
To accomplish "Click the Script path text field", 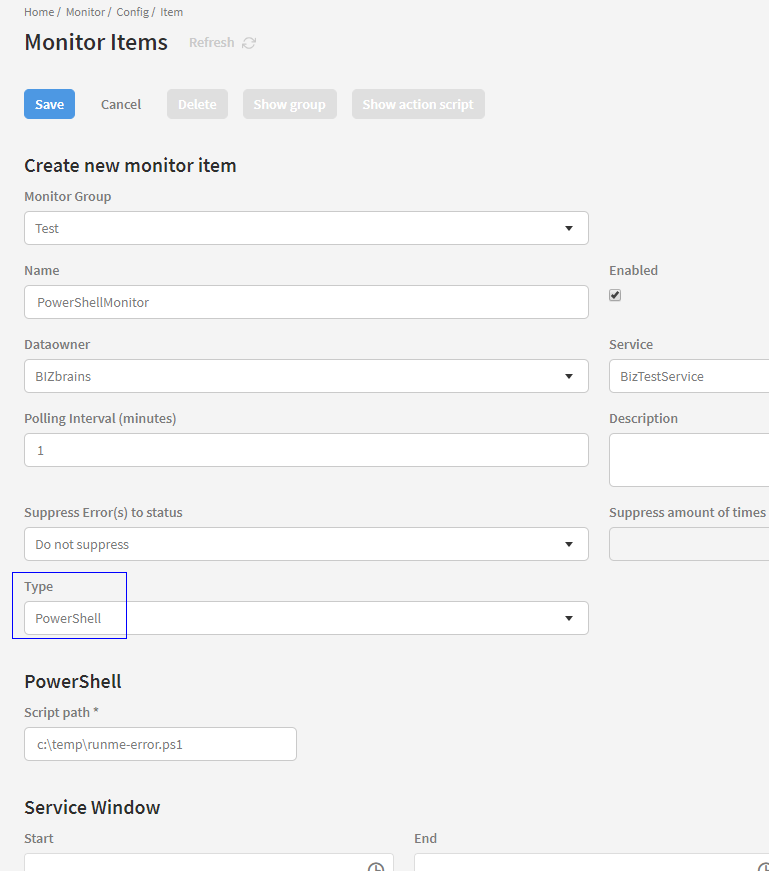I will click(160, 744).
